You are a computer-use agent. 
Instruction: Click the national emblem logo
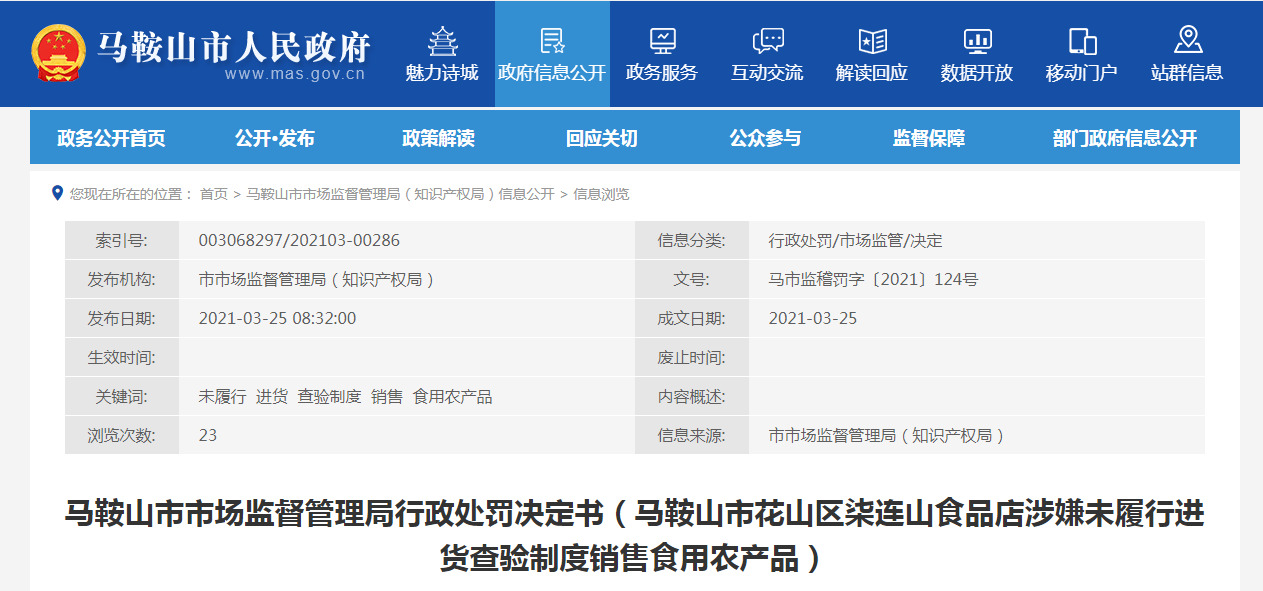pos(59,53)
